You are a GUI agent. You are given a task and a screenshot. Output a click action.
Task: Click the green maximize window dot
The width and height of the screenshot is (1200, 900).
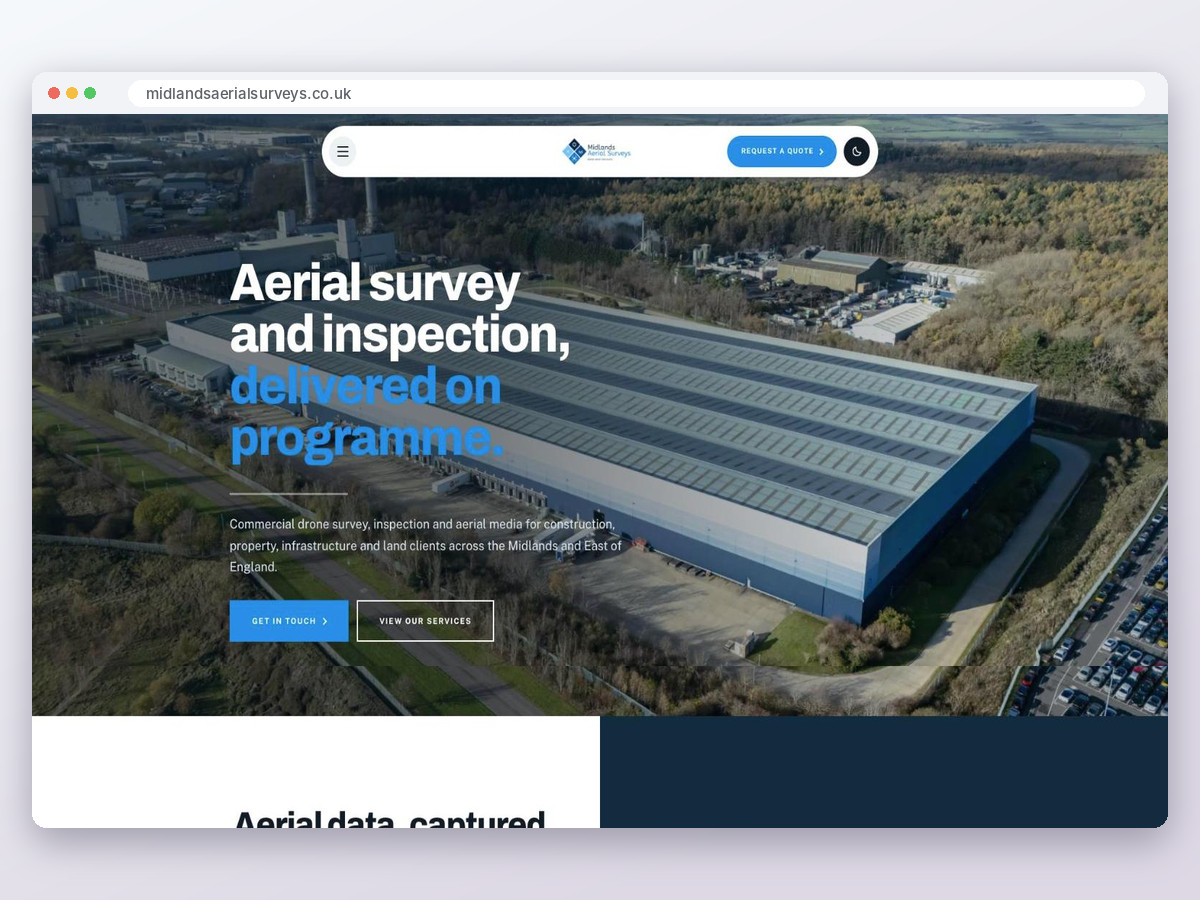(90, 93)
